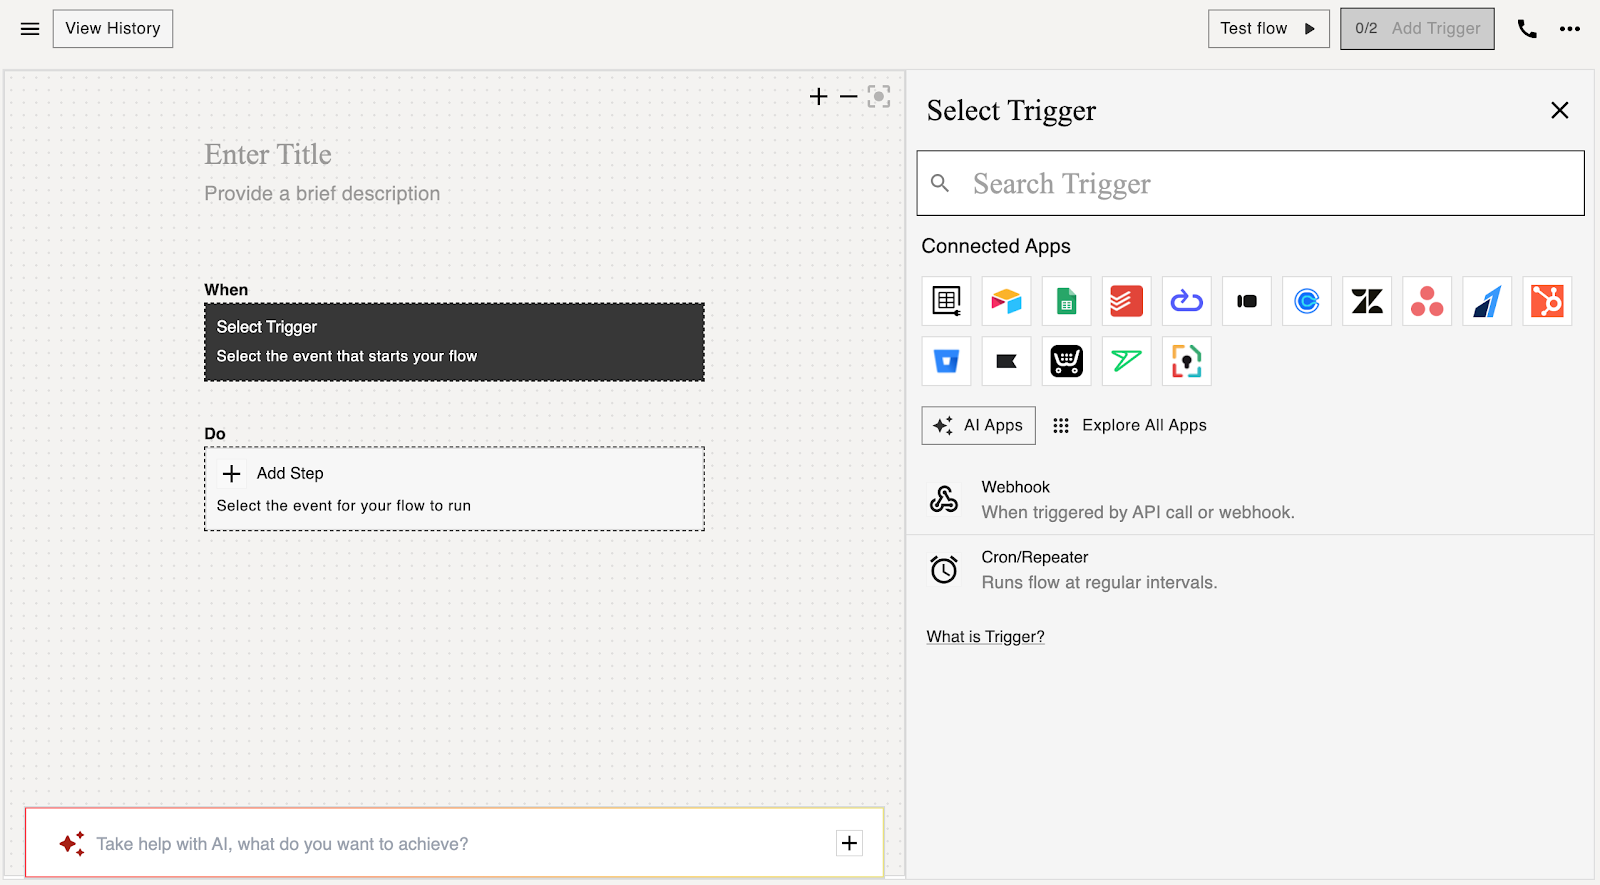Open the AI Apps button
1600x885 pixels.
click(x=978, y=425)
